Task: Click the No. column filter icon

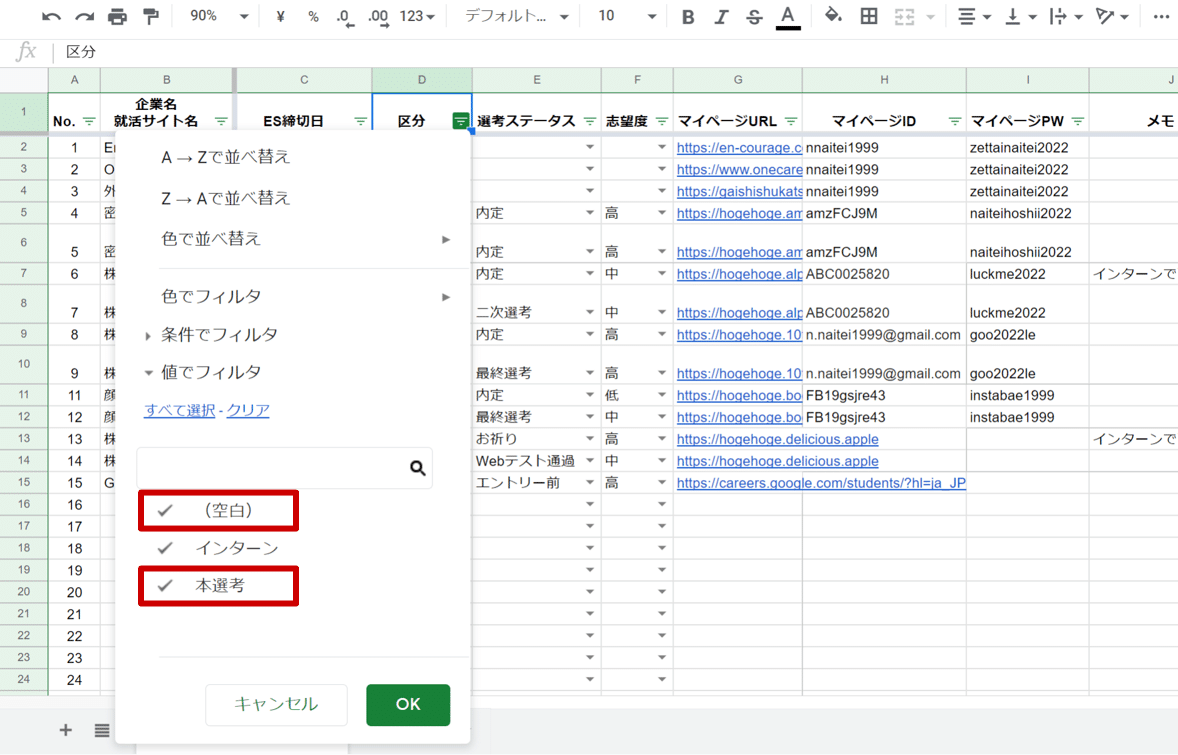Action: coord(89,121)
